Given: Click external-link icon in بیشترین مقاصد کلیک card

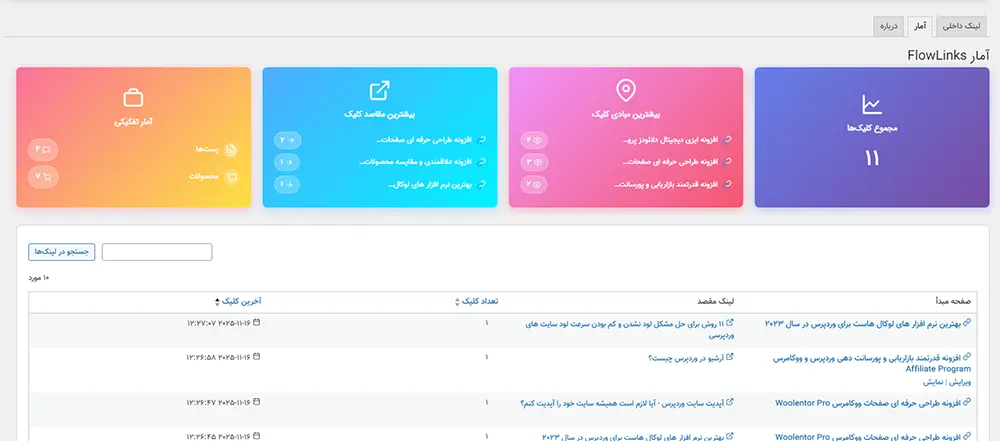Looking at the screenshot, I should [379, 91].
